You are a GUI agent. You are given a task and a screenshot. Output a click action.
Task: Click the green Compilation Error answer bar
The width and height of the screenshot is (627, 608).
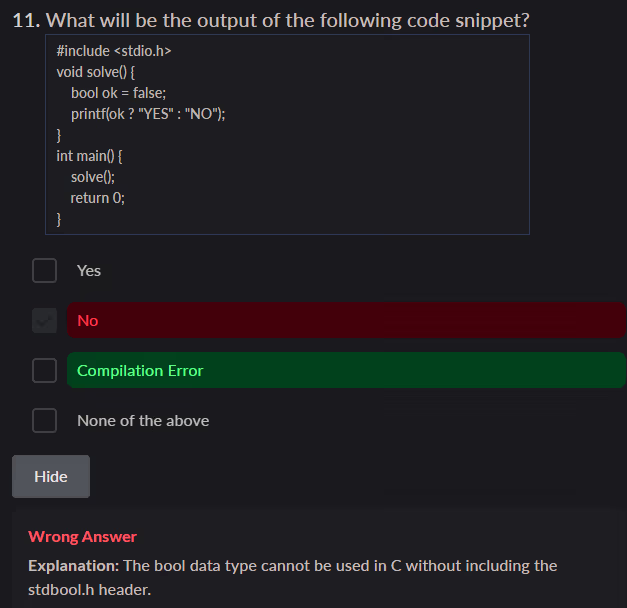(346, 371)
